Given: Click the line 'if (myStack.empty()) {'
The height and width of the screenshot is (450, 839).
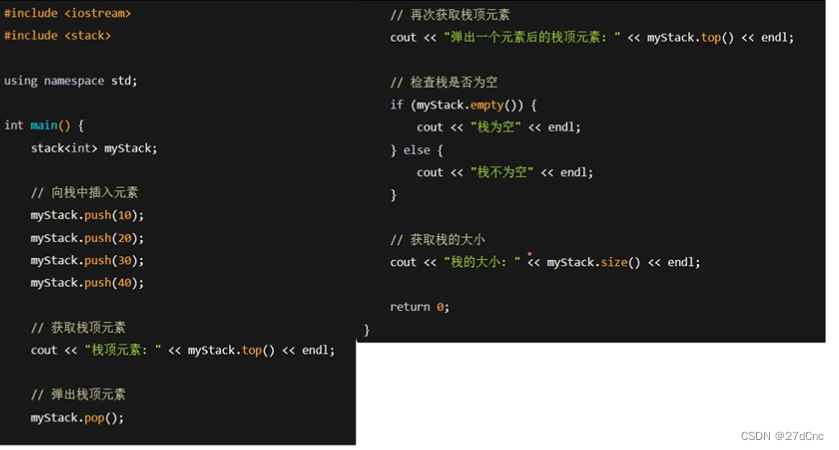Looking at the screenshot, I should [x=463, y=105].
